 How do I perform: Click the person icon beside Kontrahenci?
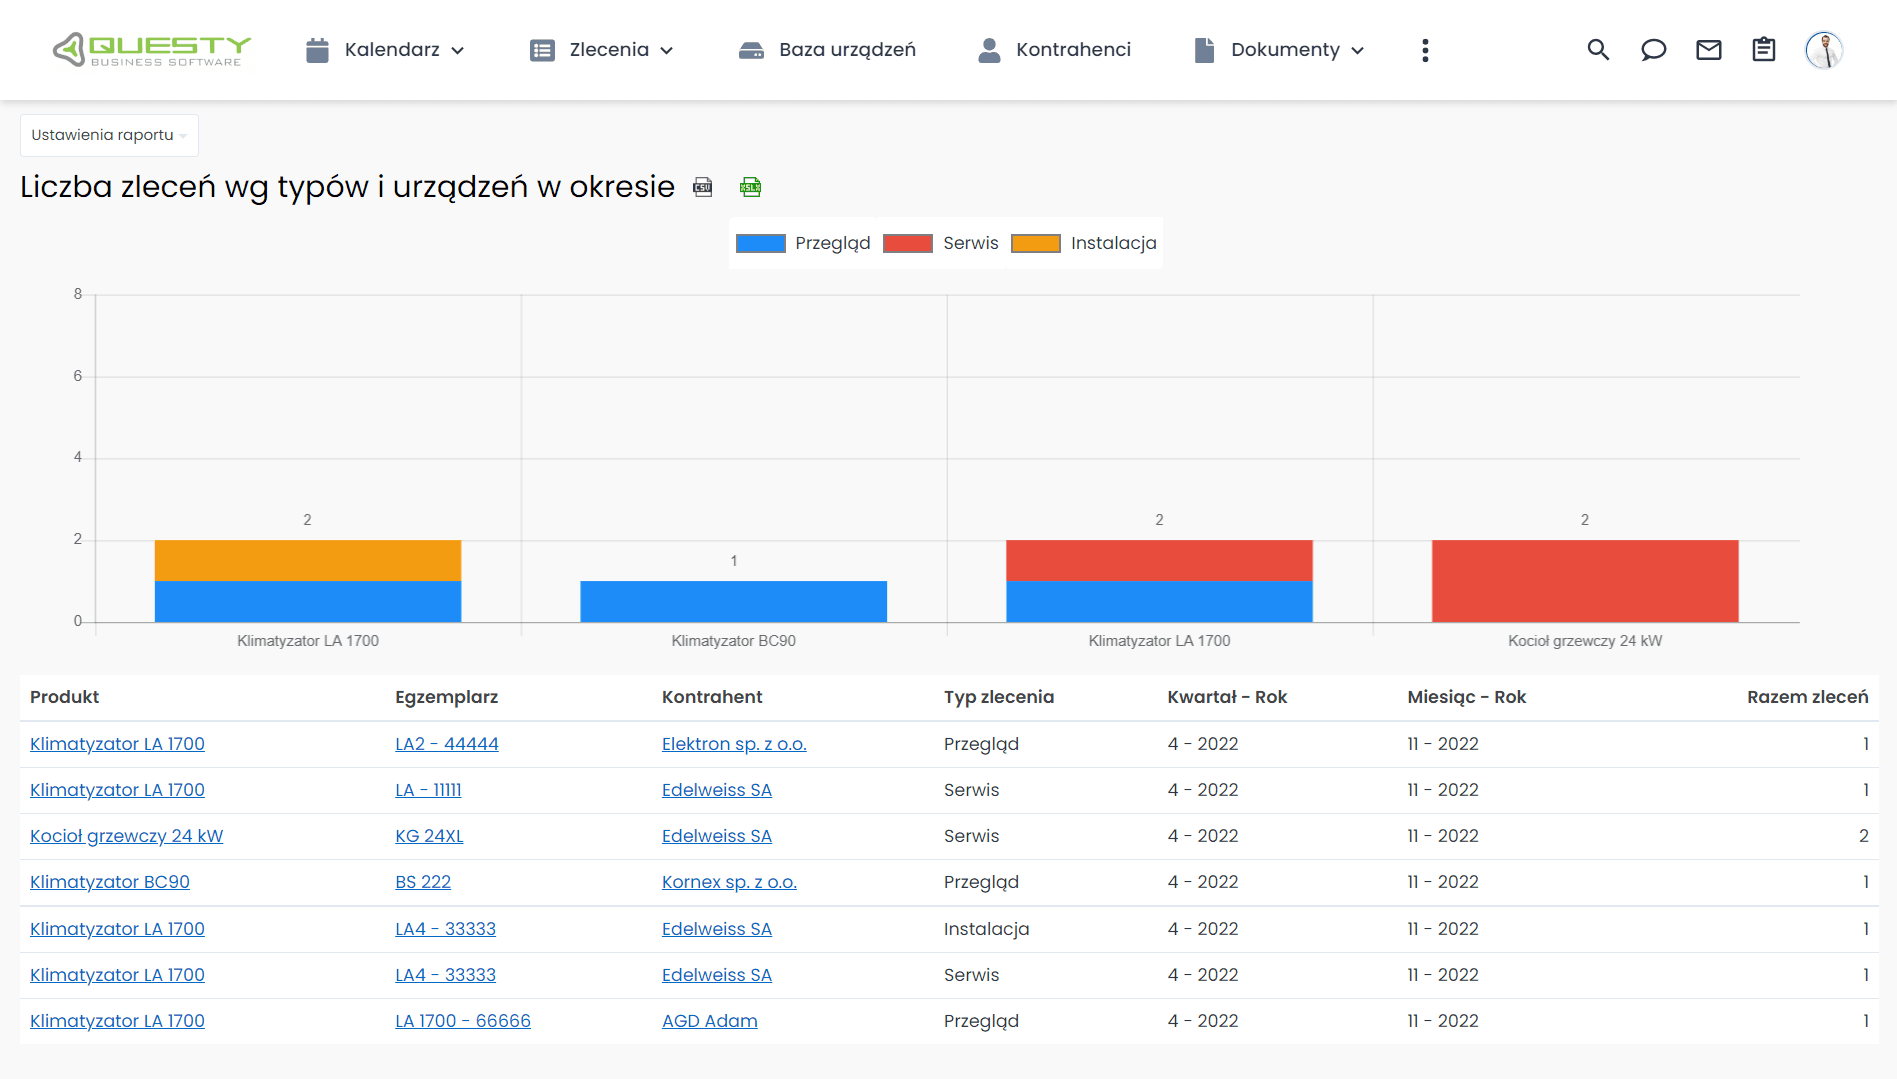(x=989, y=50)
